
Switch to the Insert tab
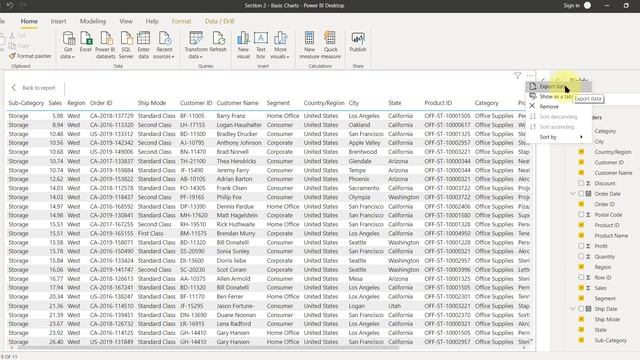click(x=58, y=21)
